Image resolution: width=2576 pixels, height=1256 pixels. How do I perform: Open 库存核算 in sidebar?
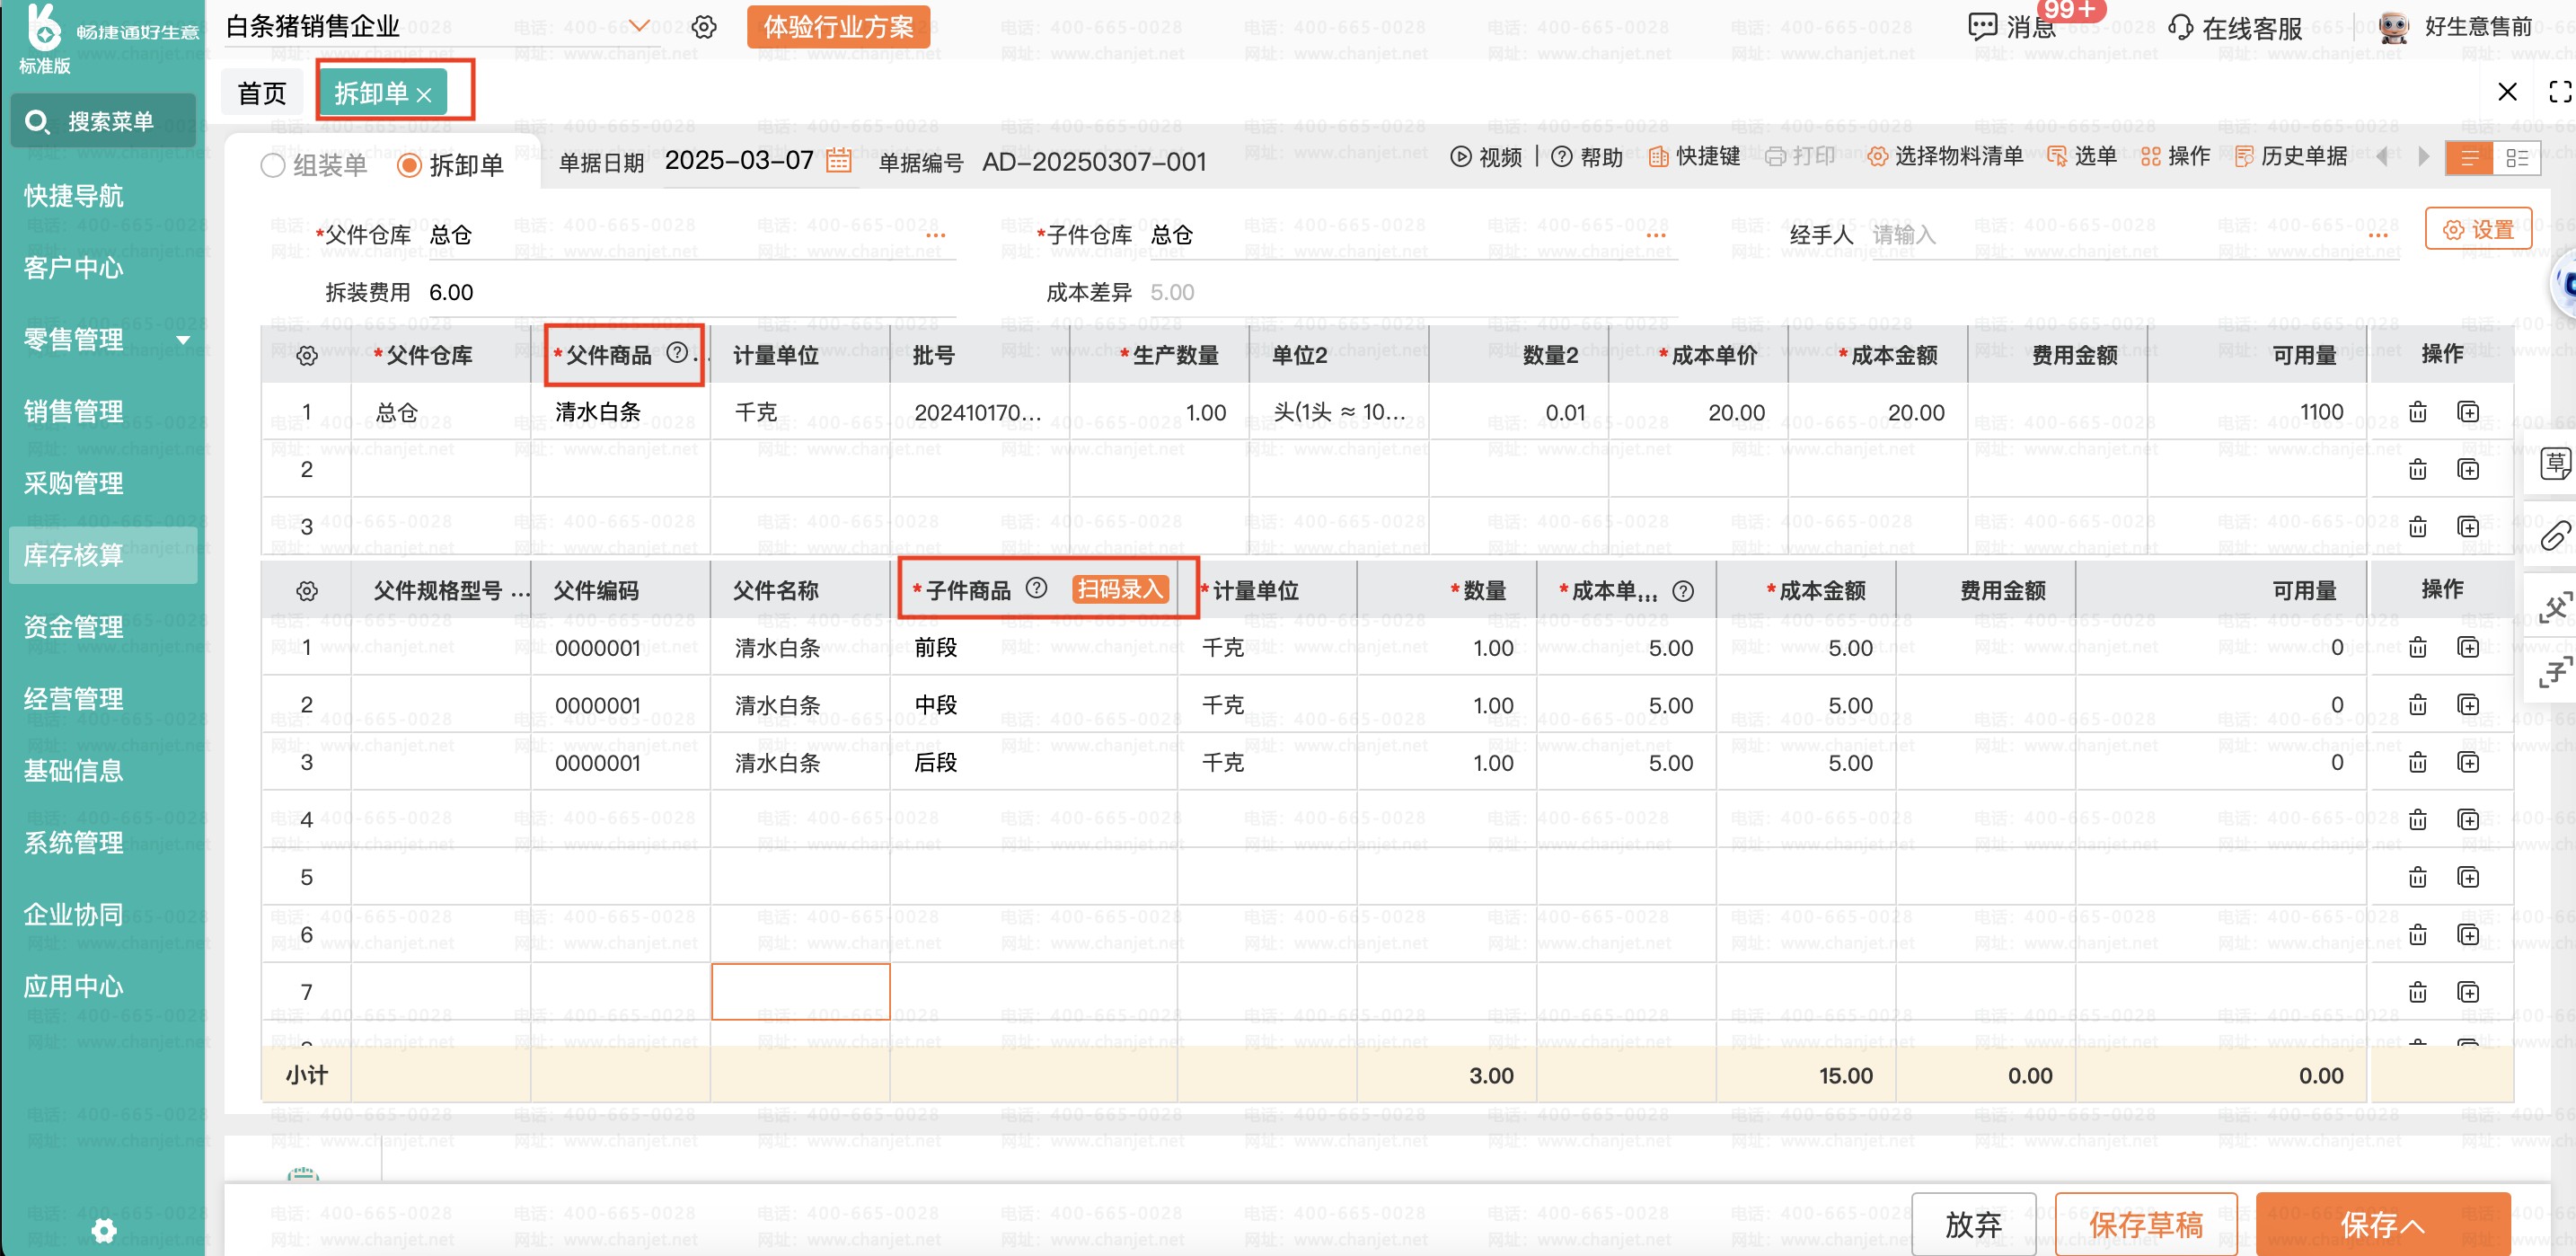click(103, 555)
